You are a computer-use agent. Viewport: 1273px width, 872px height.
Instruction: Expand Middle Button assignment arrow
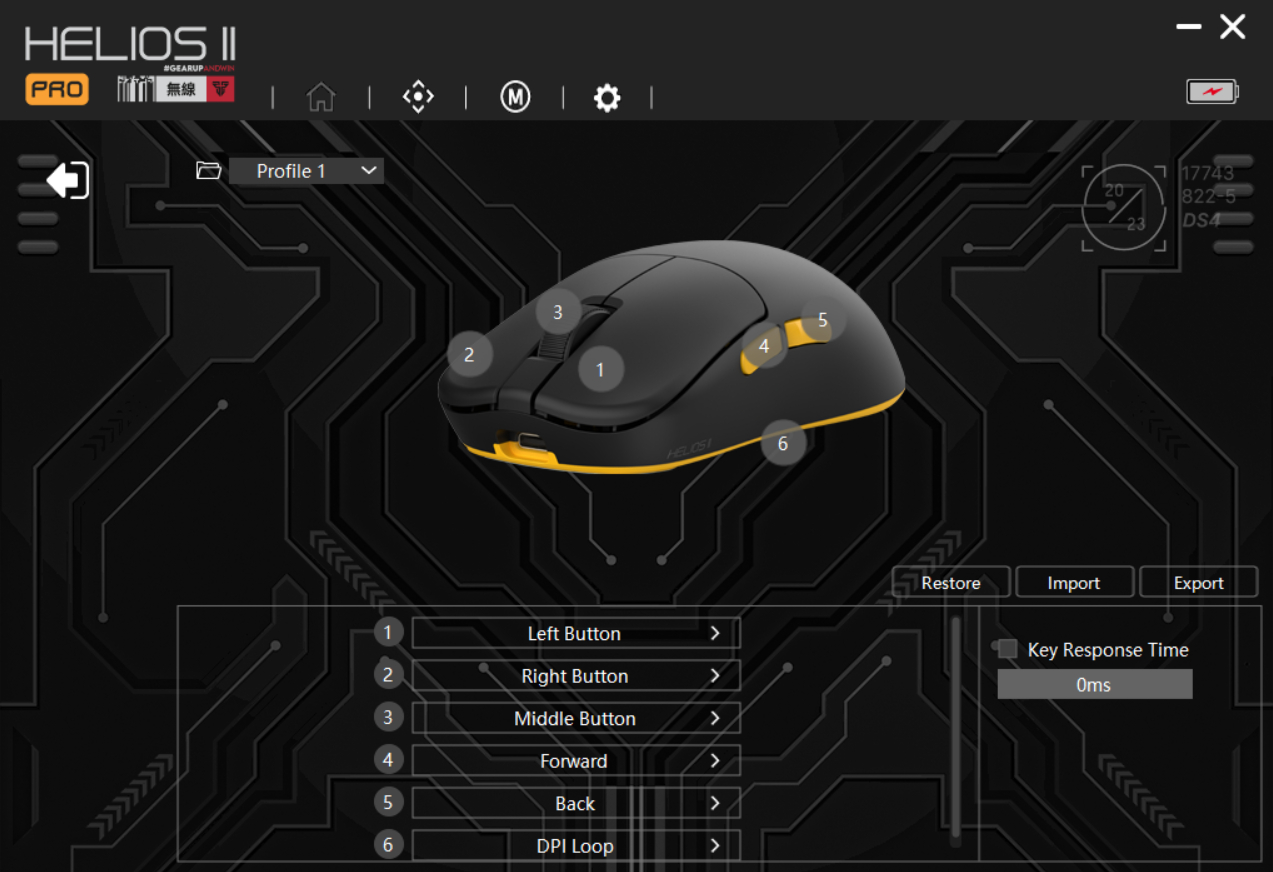click(x=715, y=718)
